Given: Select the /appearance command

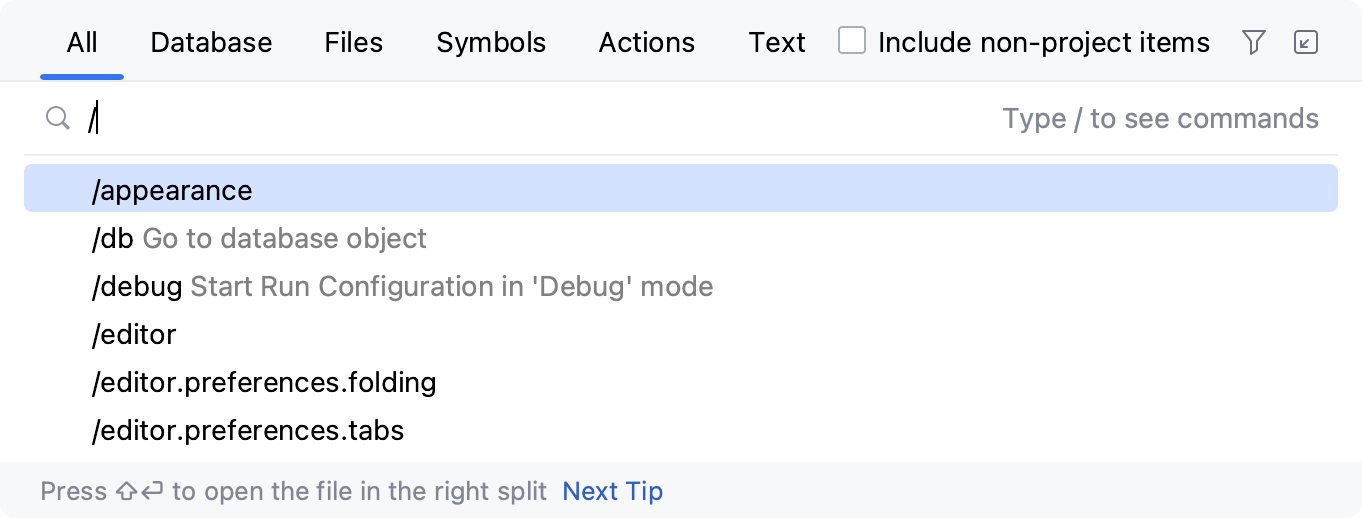Looking at the screenshot, I should pos(172,190).
